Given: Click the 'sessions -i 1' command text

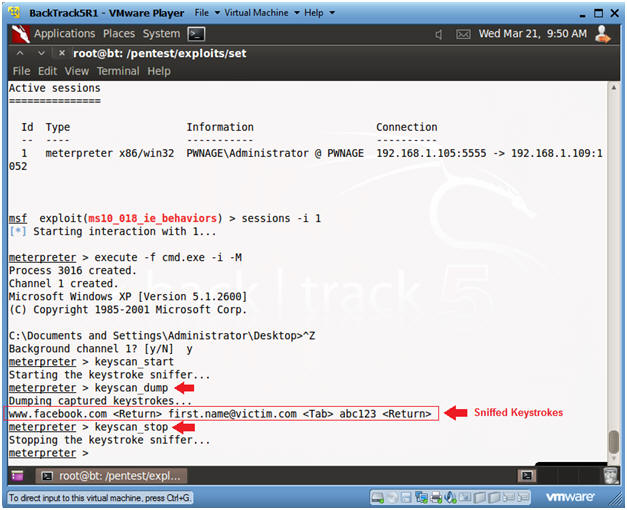Looking at the screenshot, I should [281, 219].
